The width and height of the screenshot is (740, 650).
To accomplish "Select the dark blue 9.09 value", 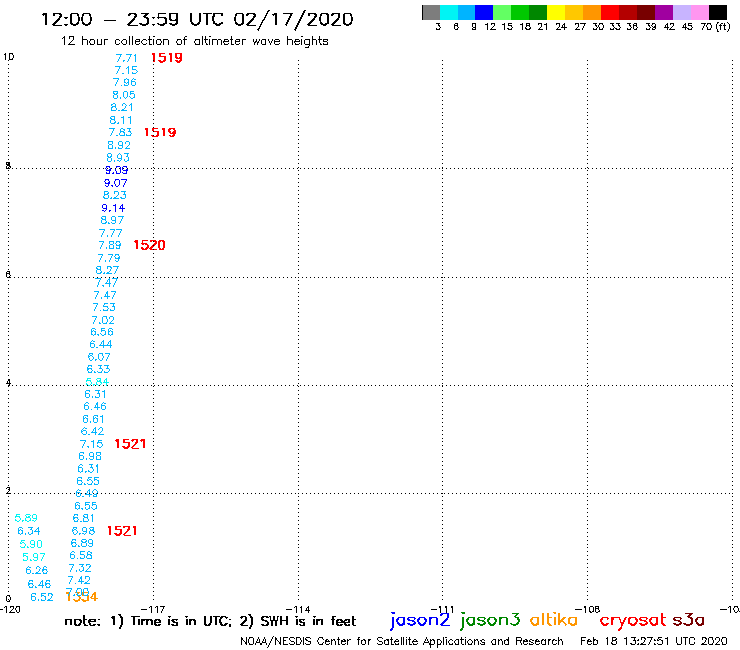I will coord(116,170).
